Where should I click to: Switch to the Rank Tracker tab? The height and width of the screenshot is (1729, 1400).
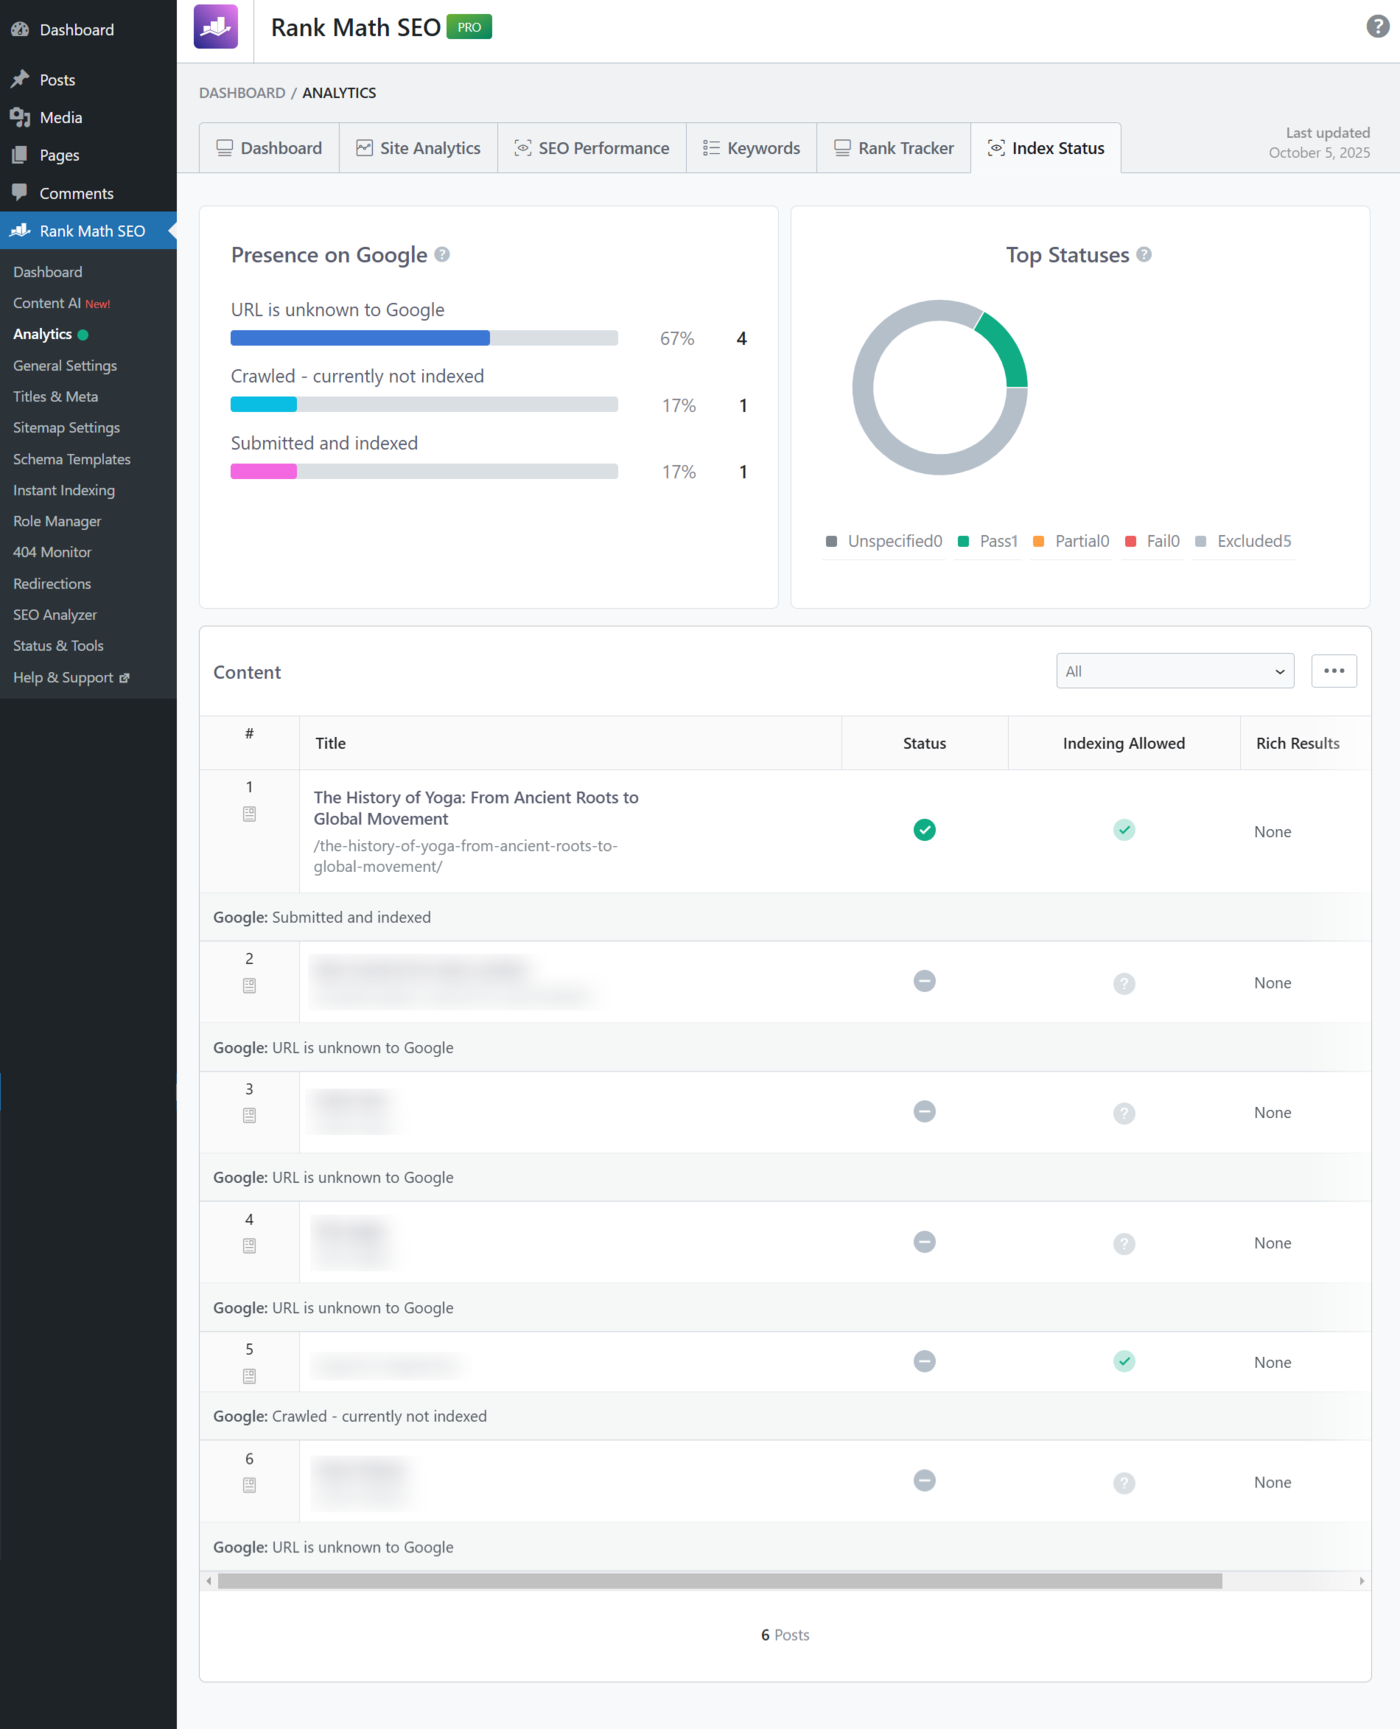893,148
